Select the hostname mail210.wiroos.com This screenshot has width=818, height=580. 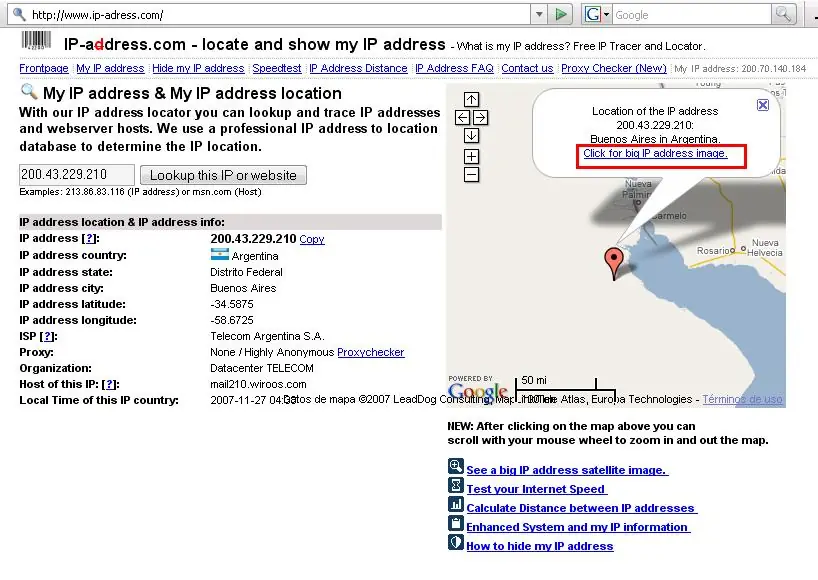click(258, 384)
